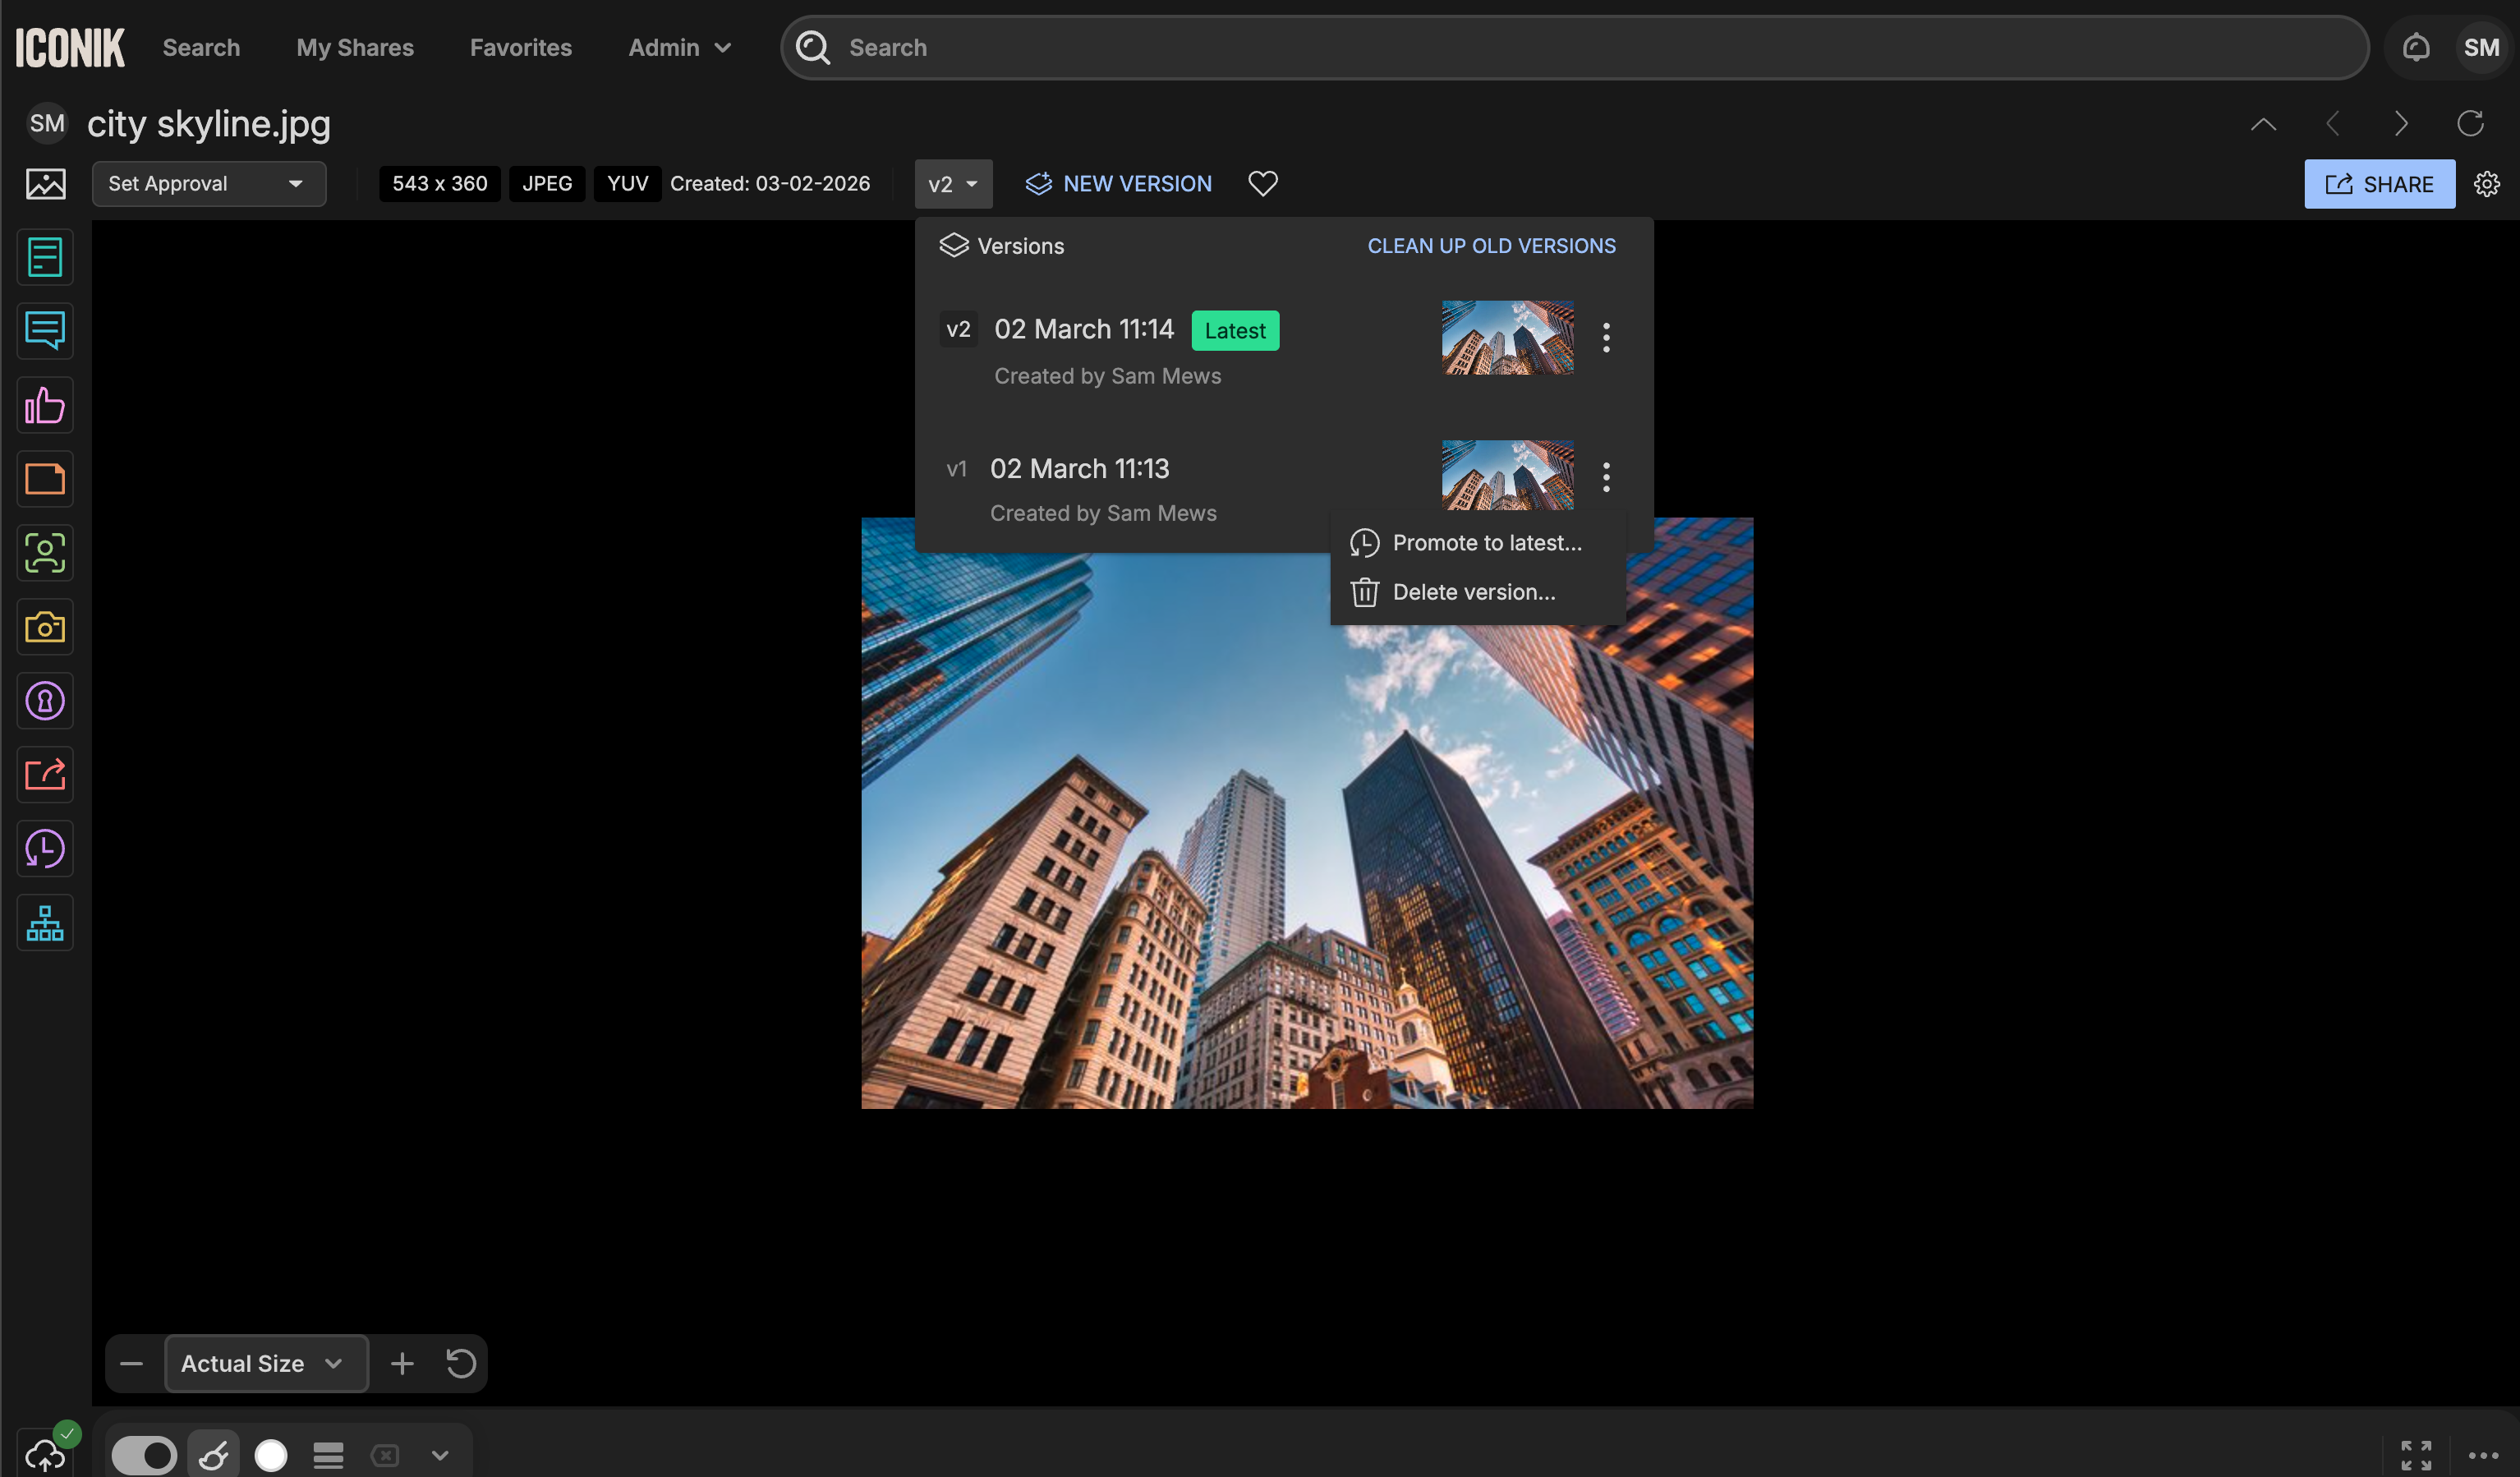Viewport: 2520px width, 1477px height.
Task: Click CLEAN UP OLD VERSIONS link
Action: 1490,246
